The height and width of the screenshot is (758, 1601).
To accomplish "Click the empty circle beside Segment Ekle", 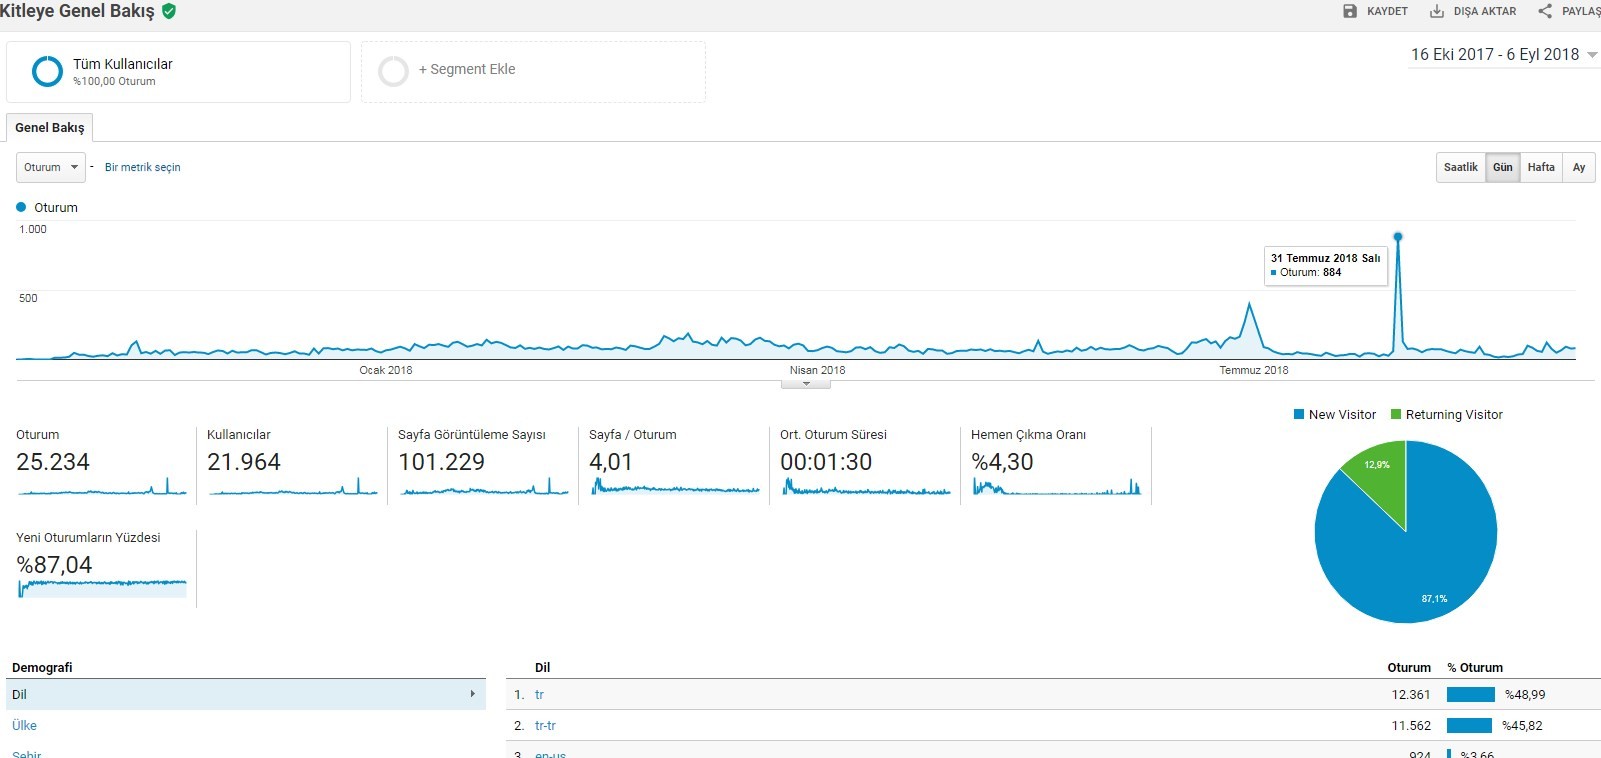I will click(x=393, y=71).
